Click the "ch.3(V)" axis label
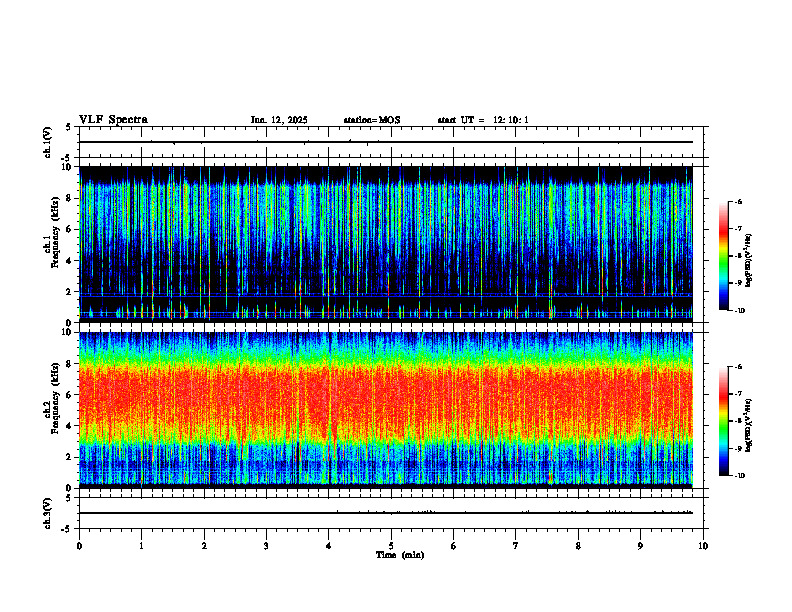The image size is (792, 612). click(47, 513)
